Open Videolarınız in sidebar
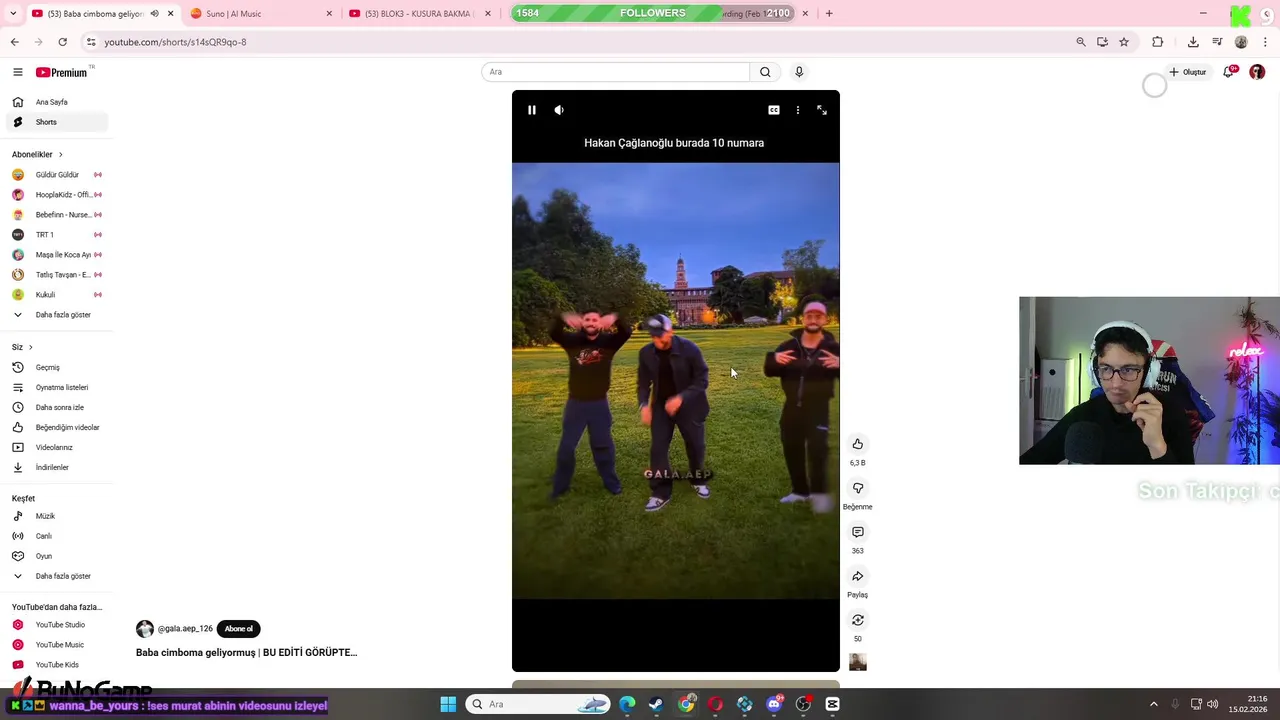Image resolution: width=1280 pixels, height=720 pixels. click(x=56, y=447)
